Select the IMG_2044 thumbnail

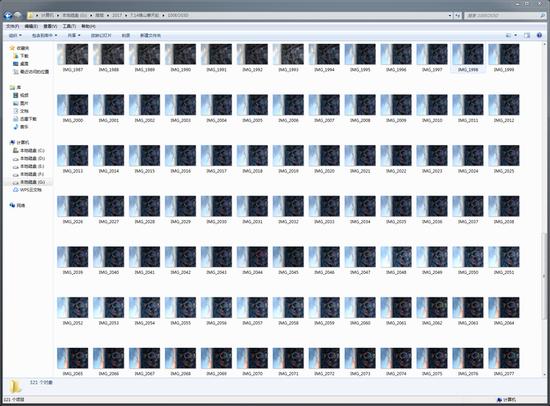coord(252,260)
